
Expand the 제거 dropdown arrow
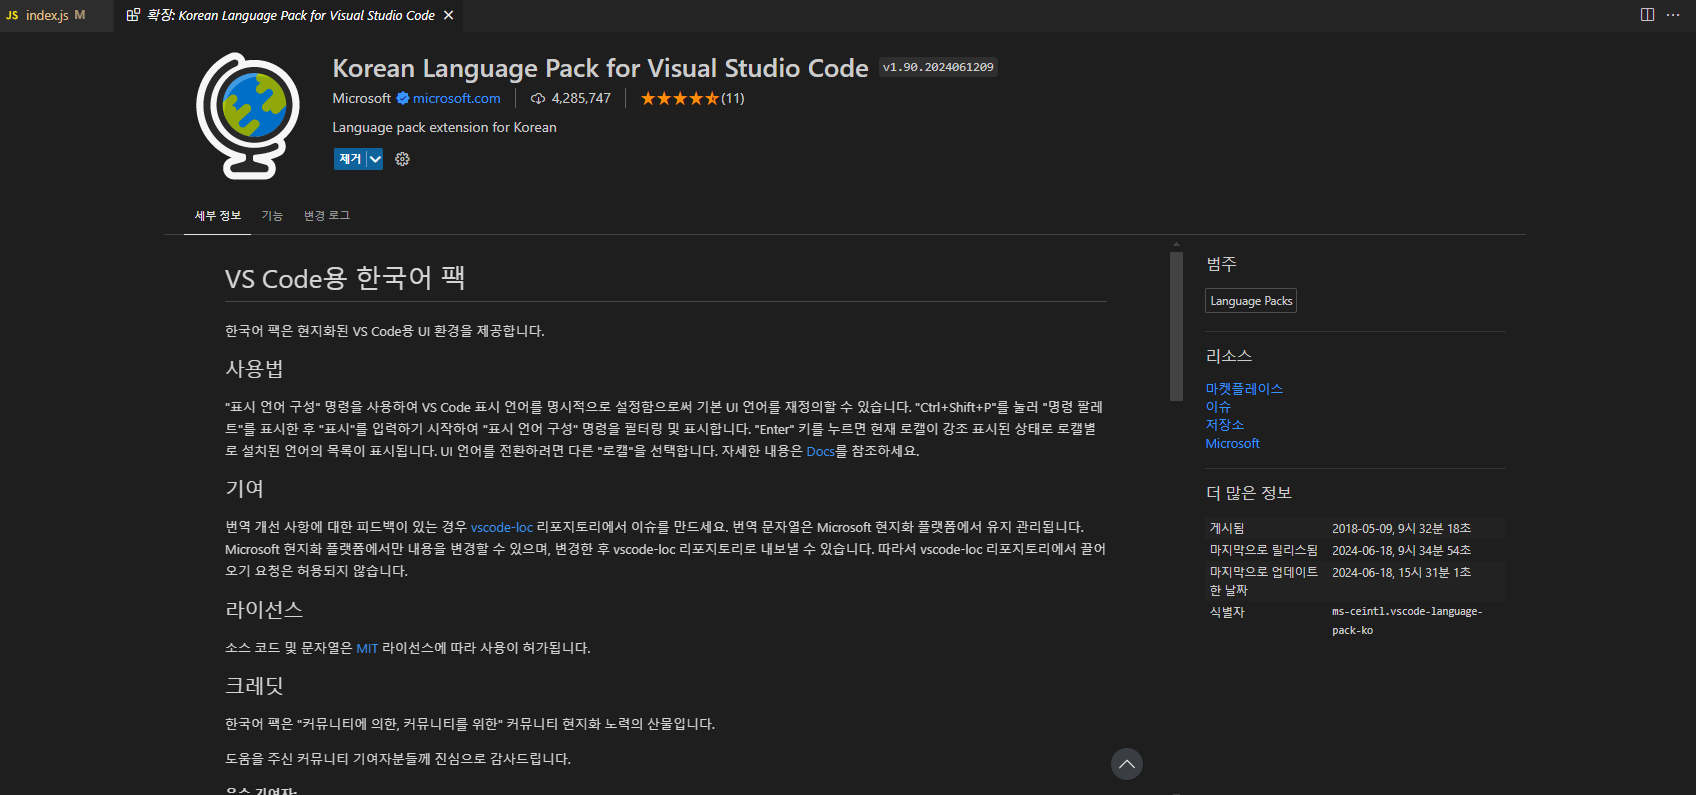(x=375, y=159)
